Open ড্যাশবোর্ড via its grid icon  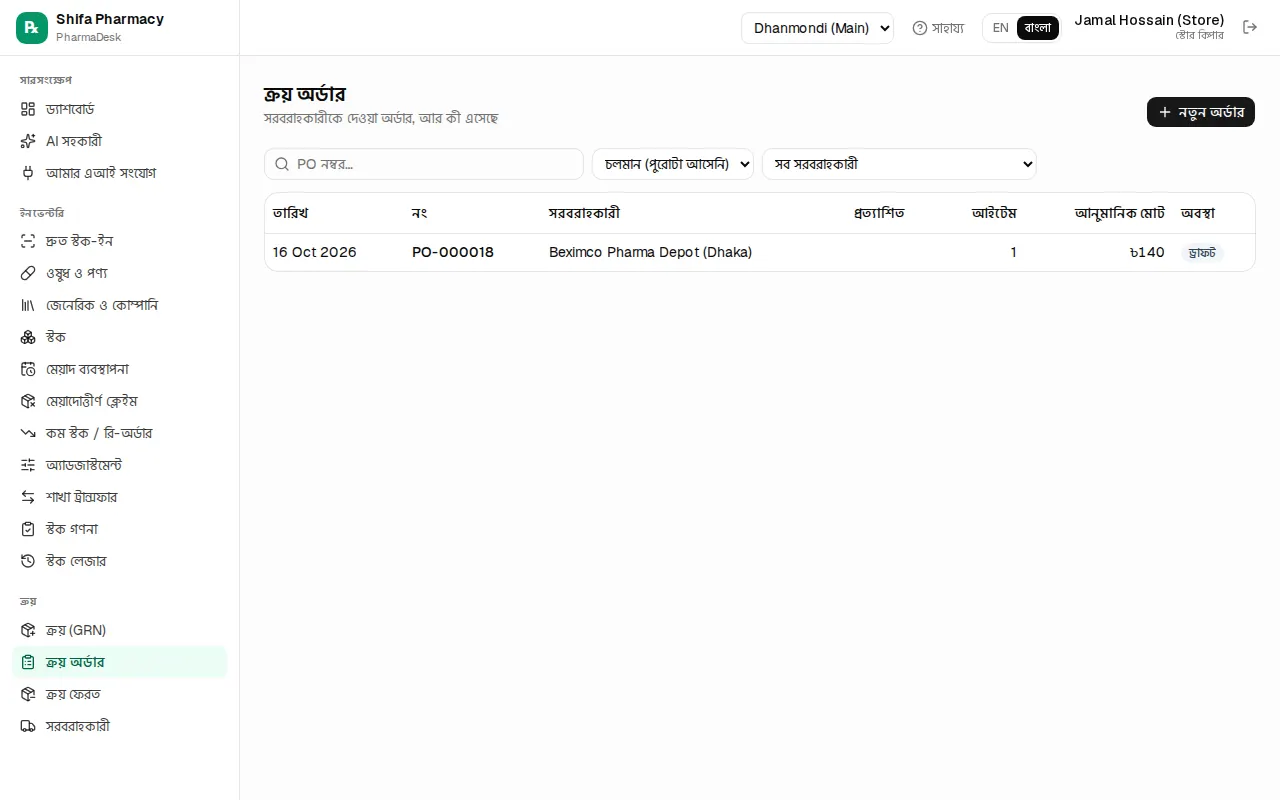28,109
